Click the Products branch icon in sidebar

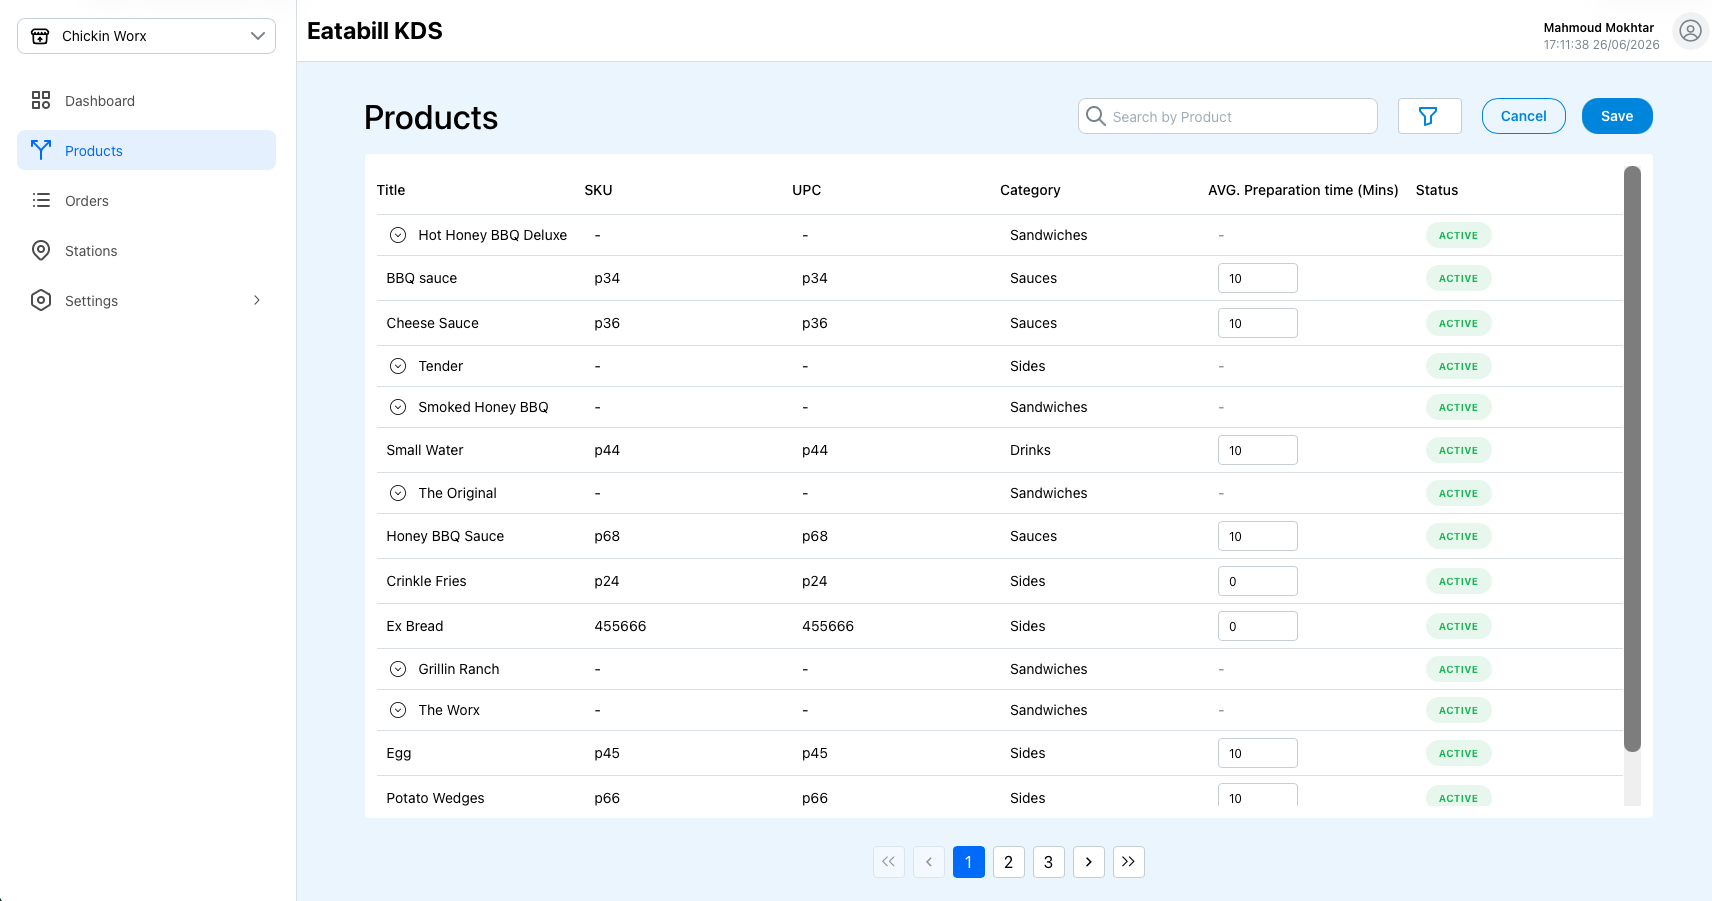pyautogui.click(x=41, y=150)
